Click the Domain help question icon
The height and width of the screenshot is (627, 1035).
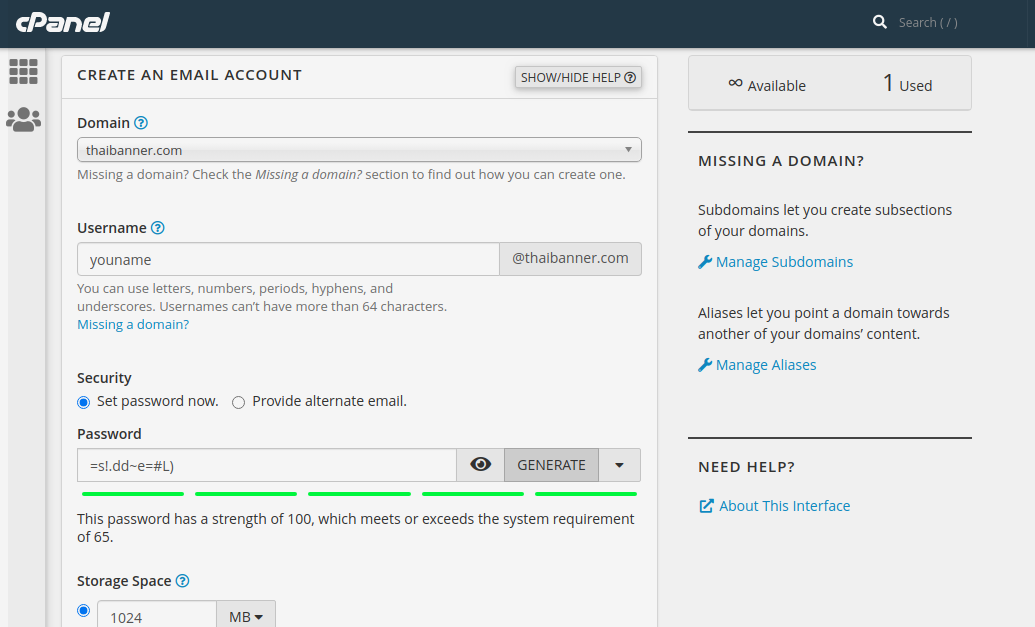tap(141, 123)
